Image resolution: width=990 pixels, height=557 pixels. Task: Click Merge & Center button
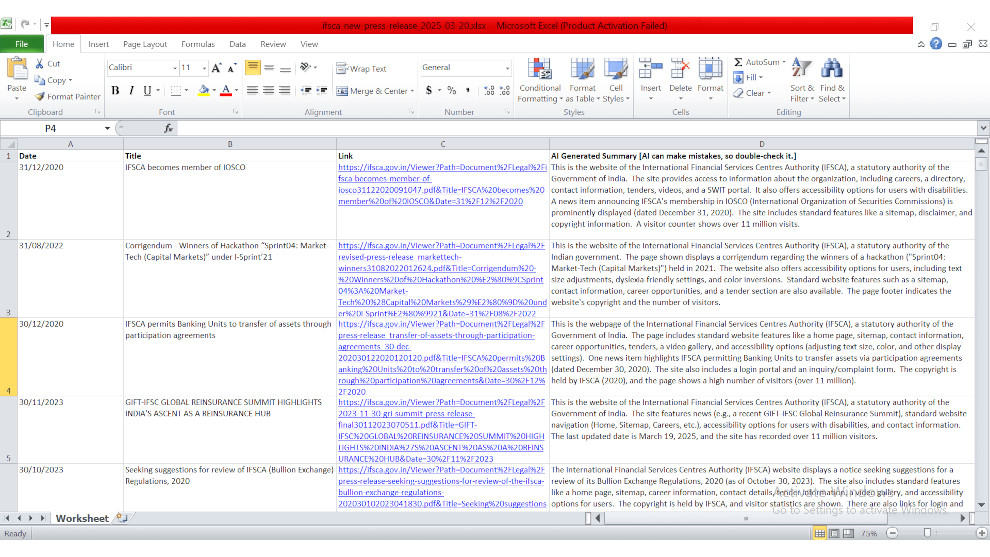click(x=372, y=91)
